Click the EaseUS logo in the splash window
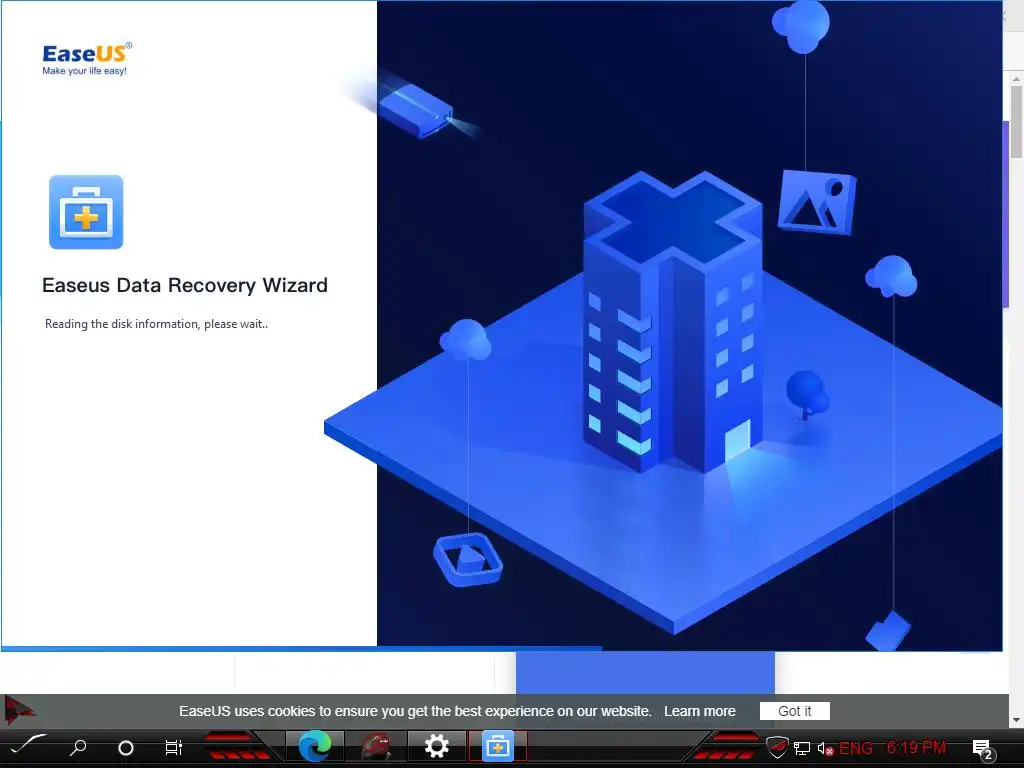1024x768 pixels. click(87, 59)
